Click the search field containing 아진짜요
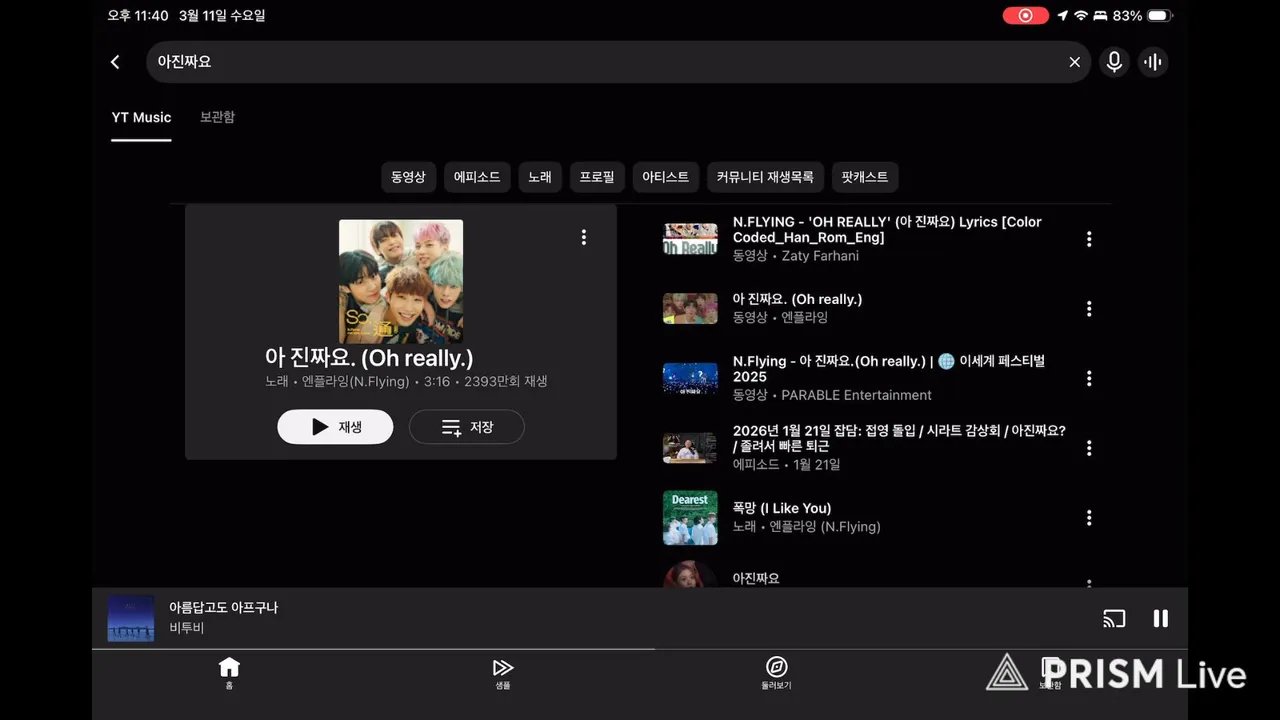The height and width of the screenshot is (720, 1280). point(618,62)
